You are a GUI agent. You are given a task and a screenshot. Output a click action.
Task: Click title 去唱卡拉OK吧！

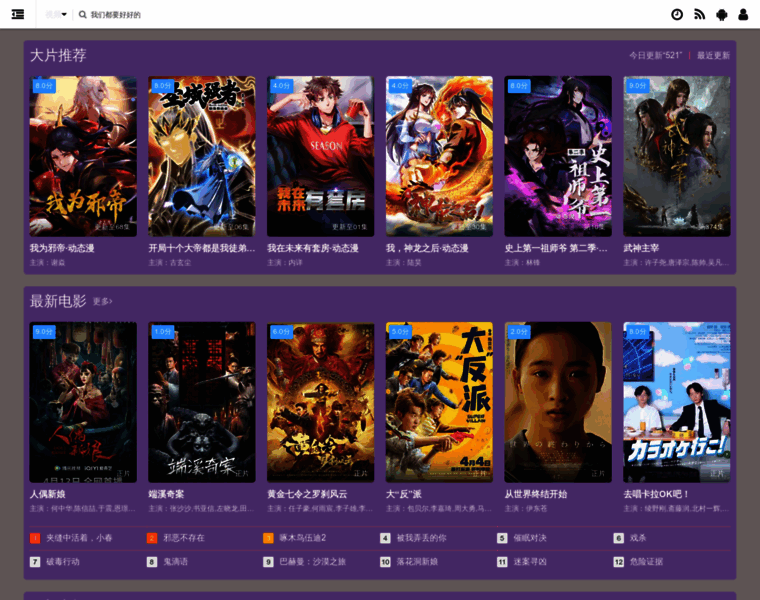click(656, 494)
